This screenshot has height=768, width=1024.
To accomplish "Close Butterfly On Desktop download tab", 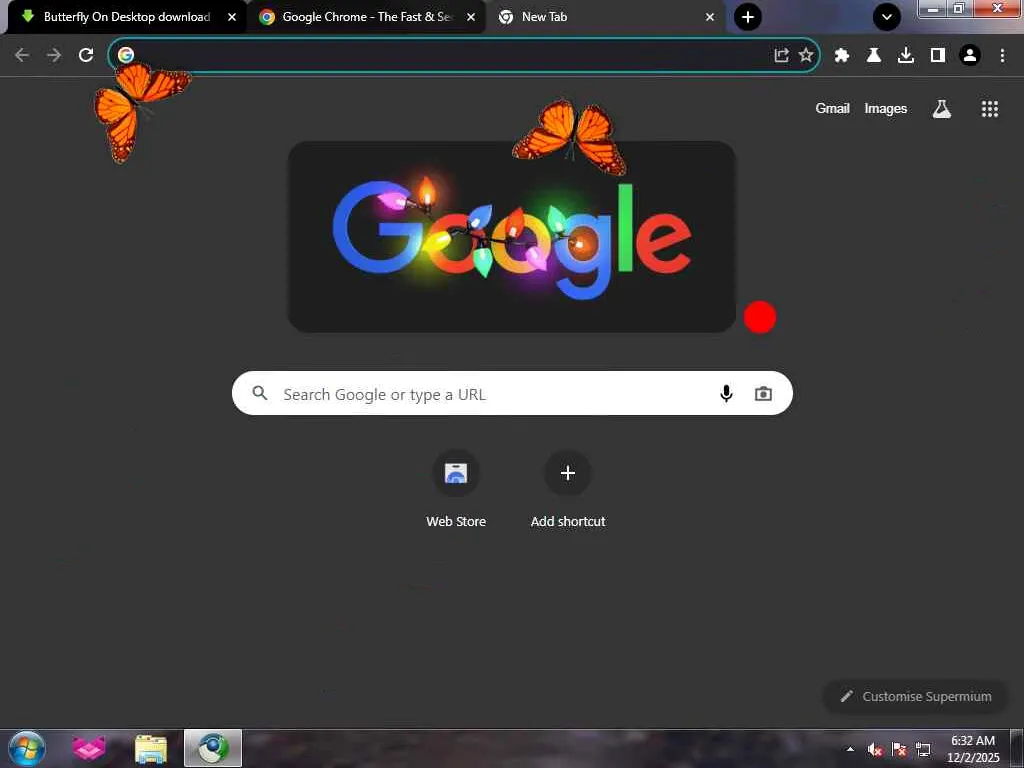I will tap(232, 17).
